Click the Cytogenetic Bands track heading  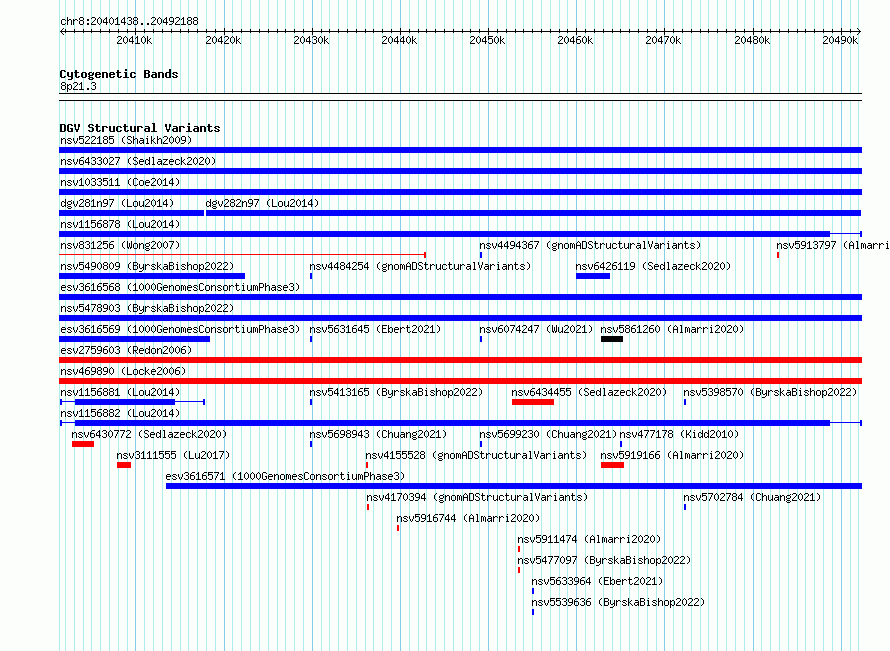[119, 74]
